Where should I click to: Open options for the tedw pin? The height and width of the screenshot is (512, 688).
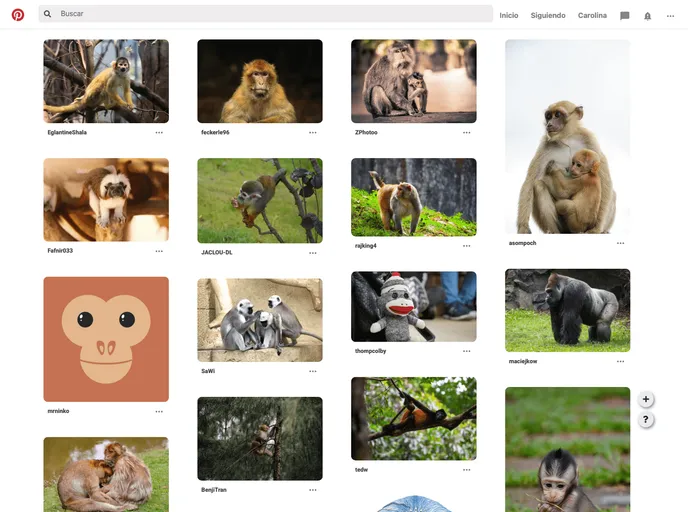(466, 469)
